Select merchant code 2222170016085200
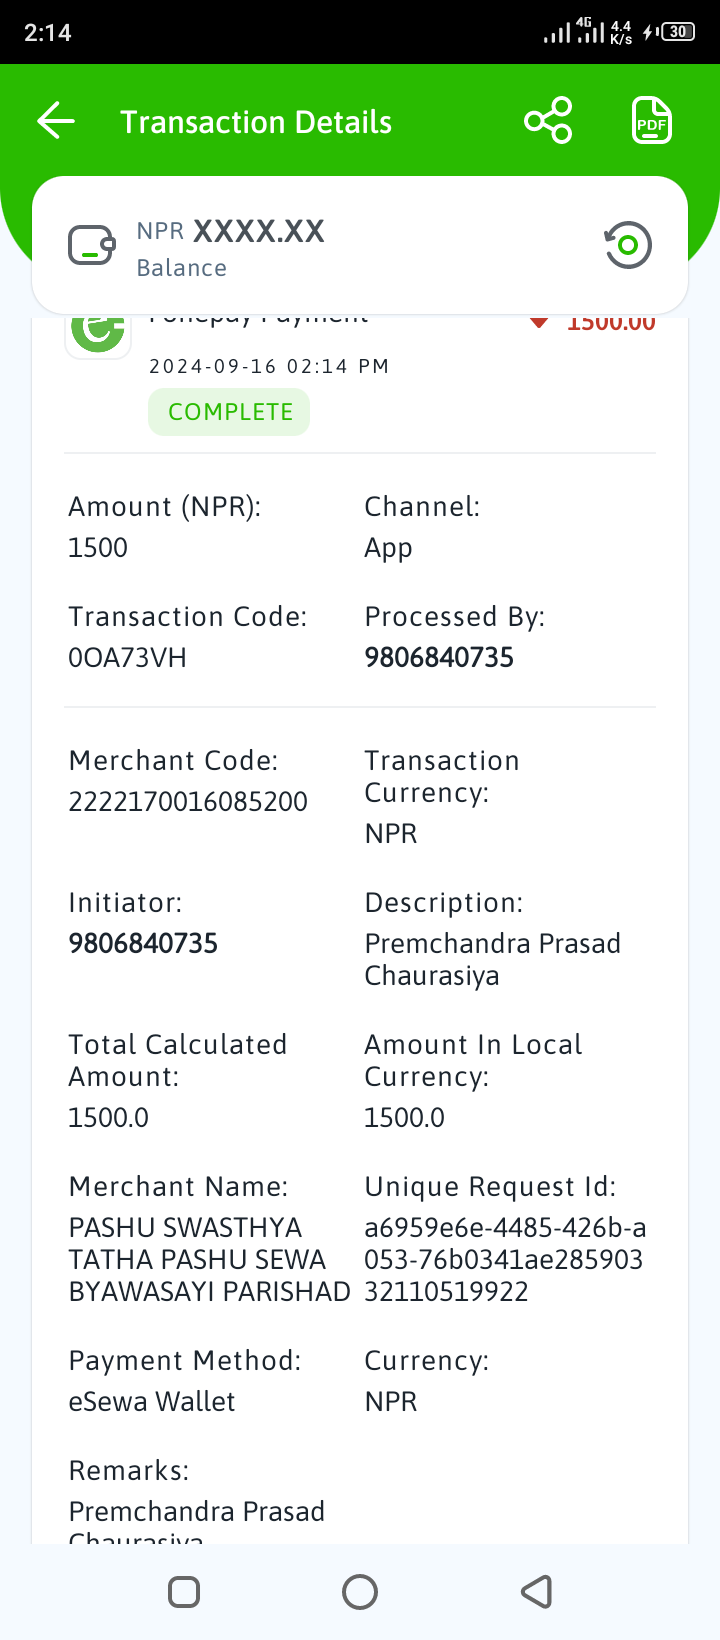This screenshot has height=1640, width=720. pyautogui.click(x=188, y=801)
